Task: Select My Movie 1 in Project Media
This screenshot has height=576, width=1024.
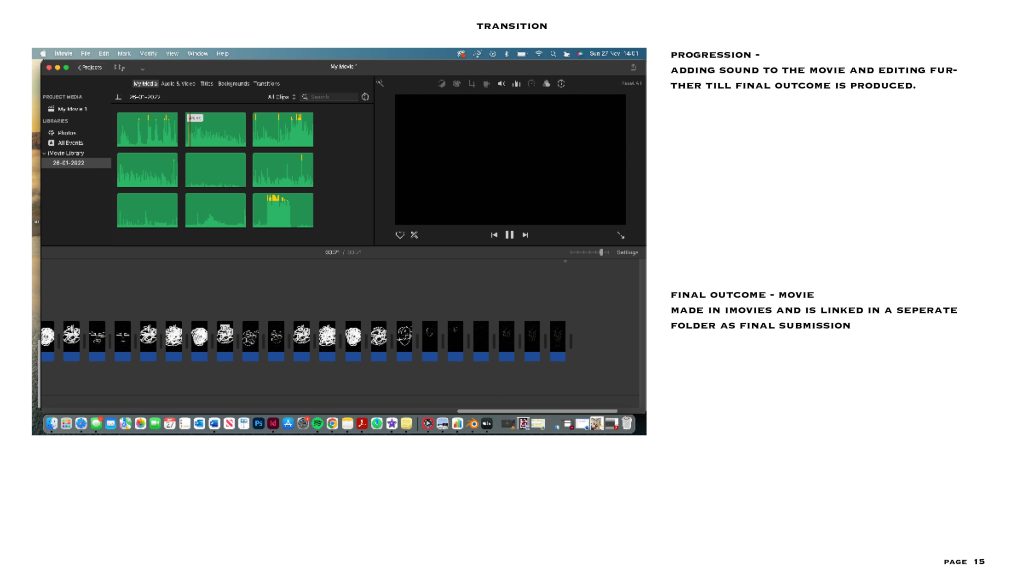Action: pyautogui.click(x=72, y=109)
